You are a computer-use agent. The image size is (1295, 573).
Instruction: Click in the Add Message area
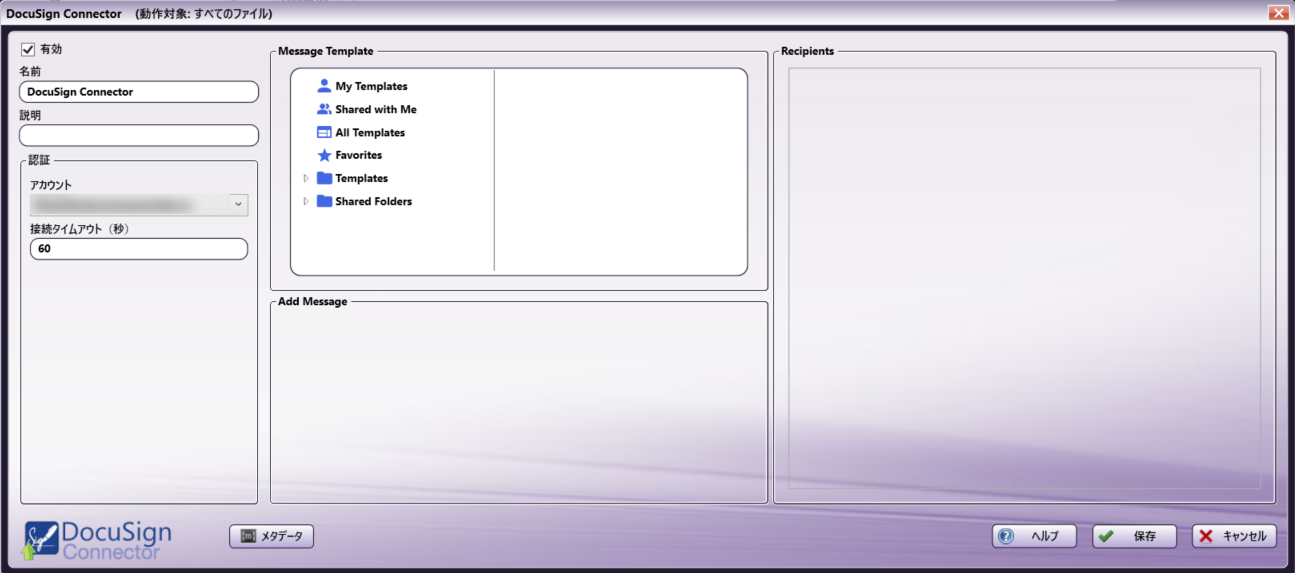519,403
